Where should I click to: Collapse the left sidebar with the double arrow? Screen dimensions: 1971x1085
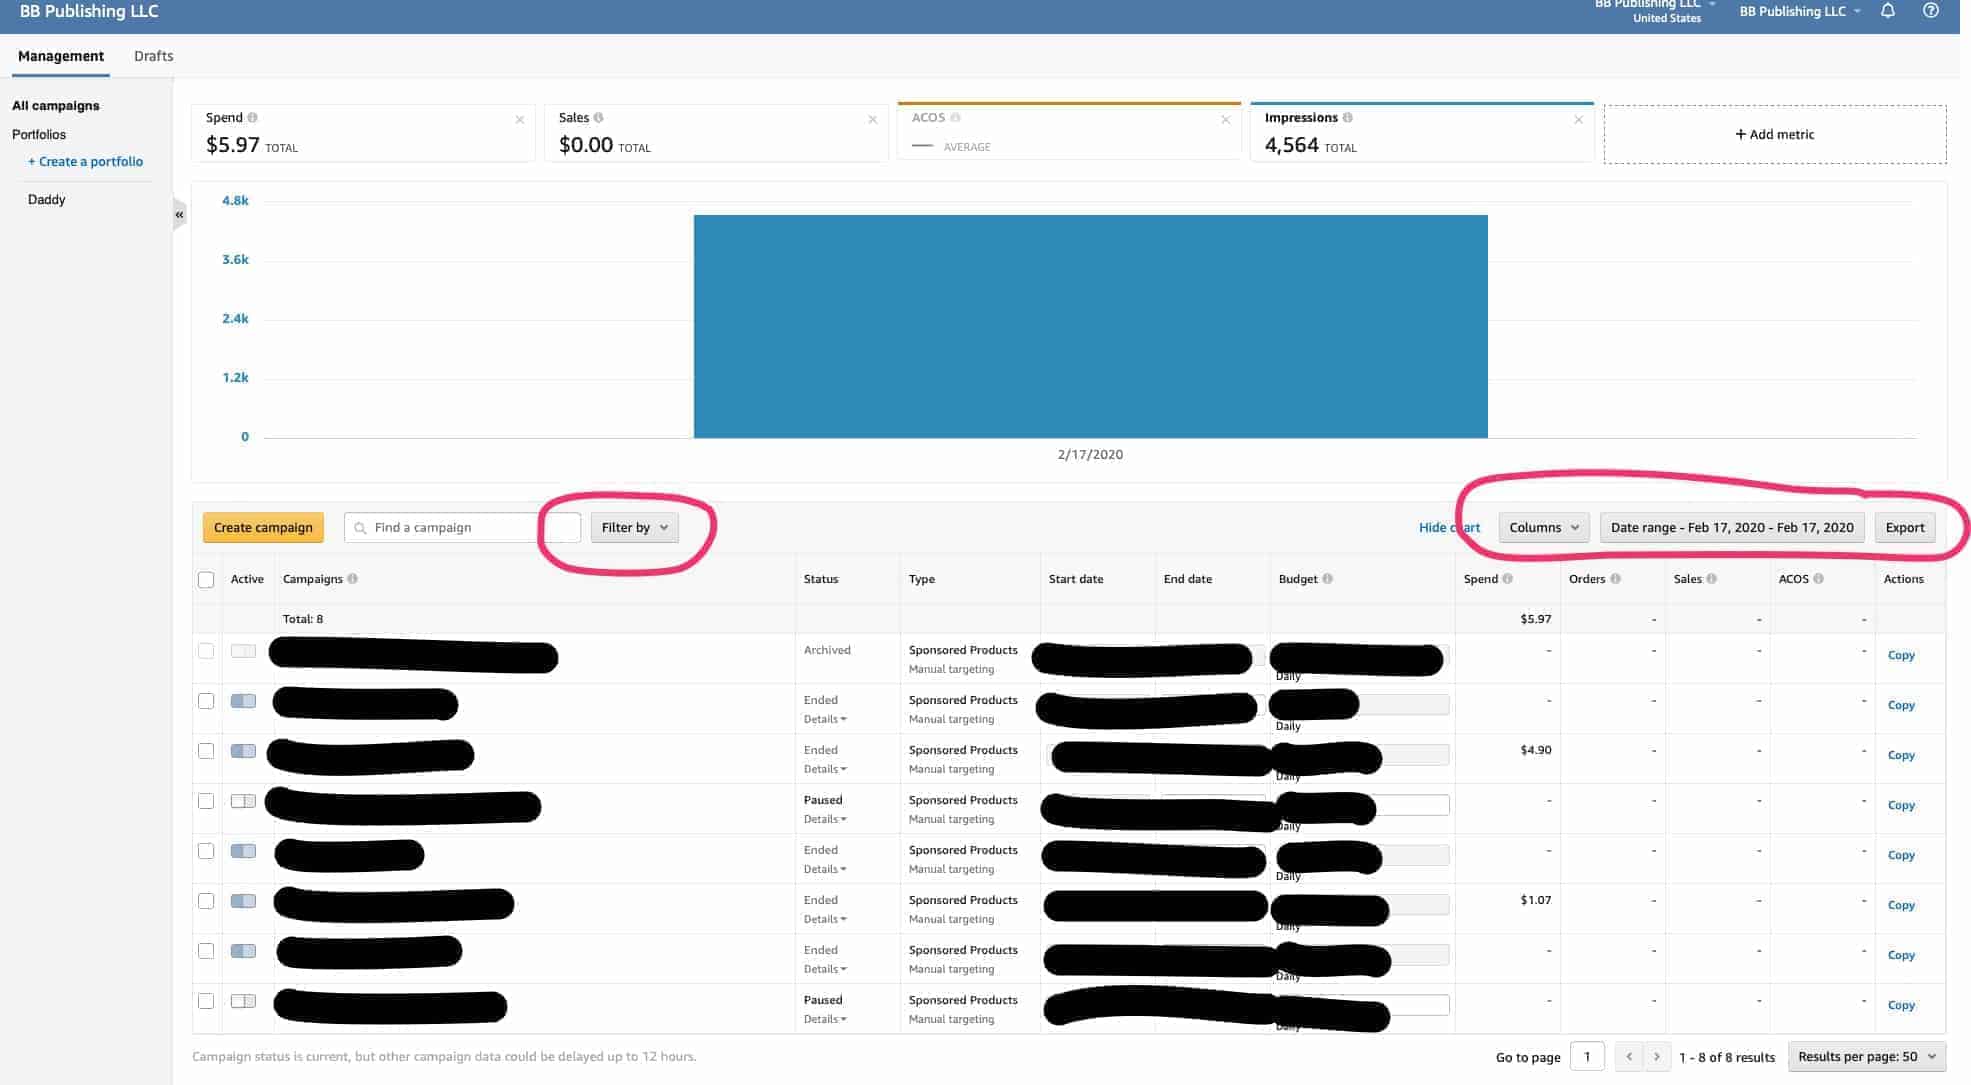tap(179, 214)
